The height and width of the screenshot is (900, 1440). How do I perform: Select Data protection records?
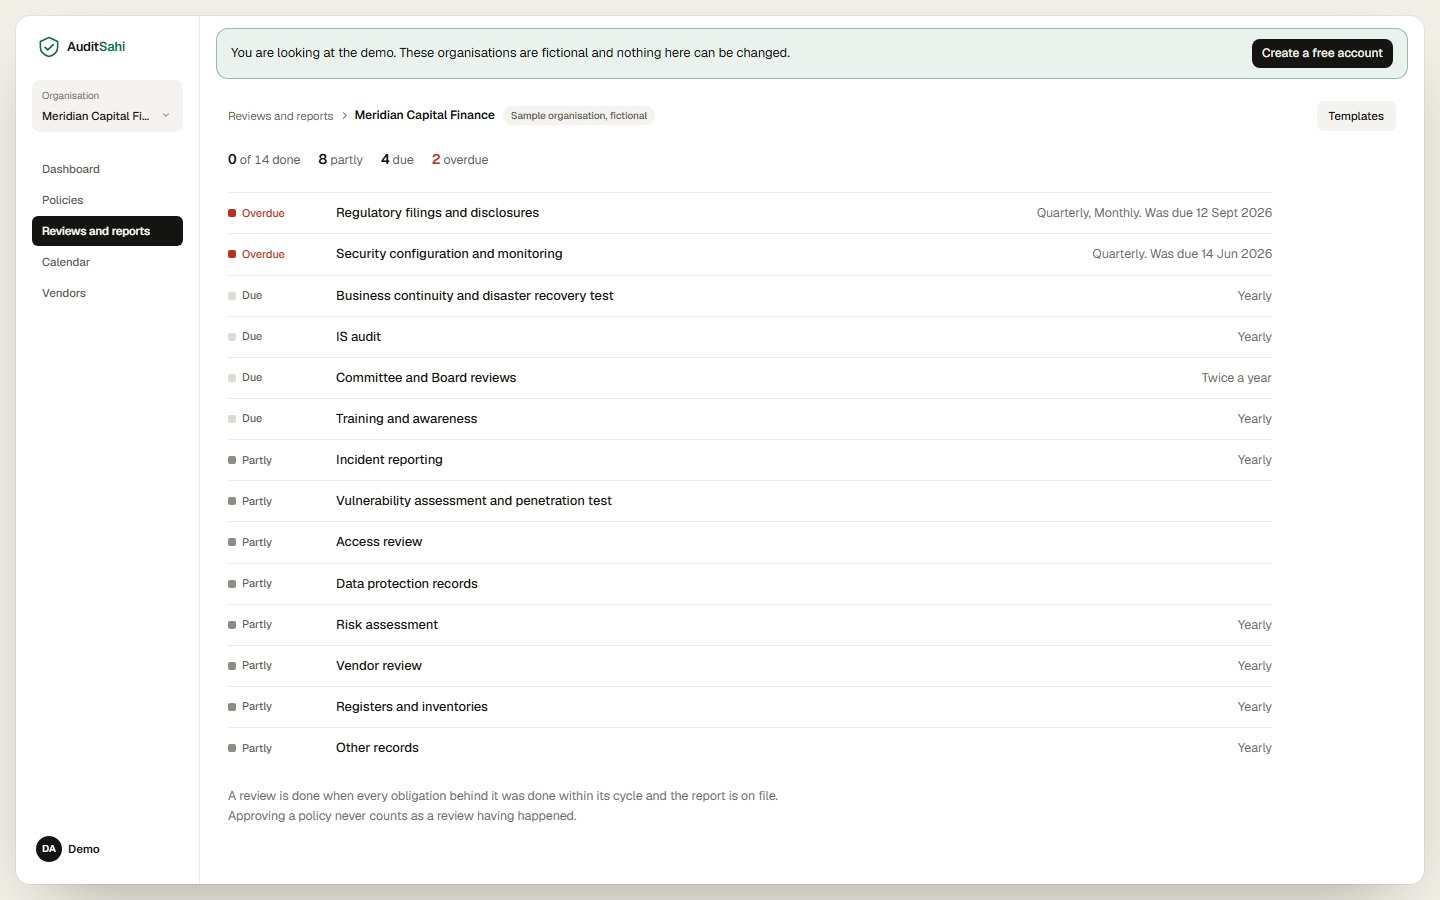[x=750, y=584]
